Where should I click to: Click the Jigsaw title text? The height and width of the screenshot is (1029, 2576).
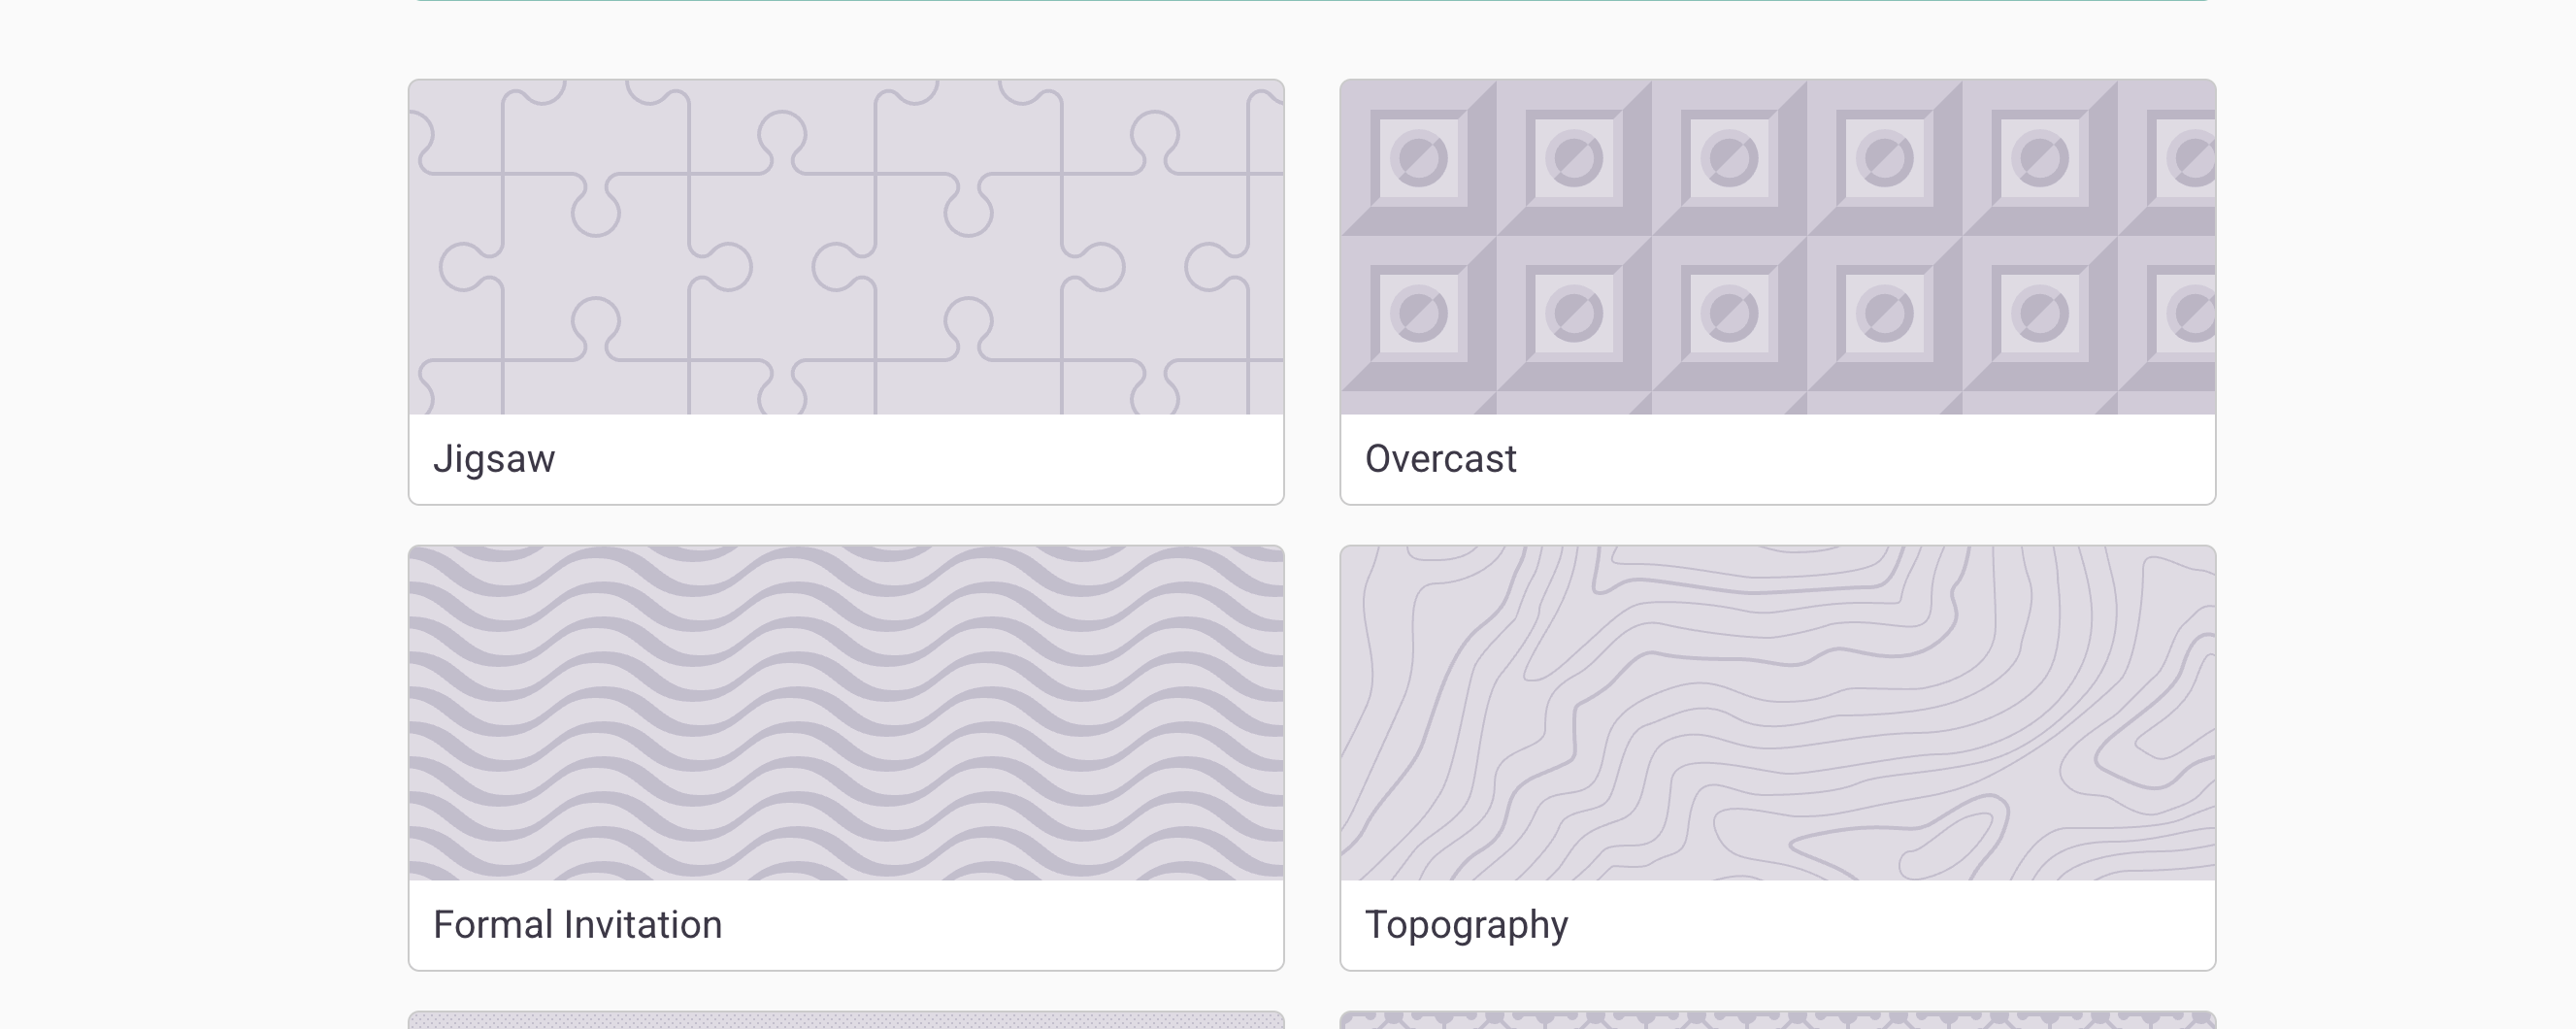pyautogui.click(x=494, y=459)
